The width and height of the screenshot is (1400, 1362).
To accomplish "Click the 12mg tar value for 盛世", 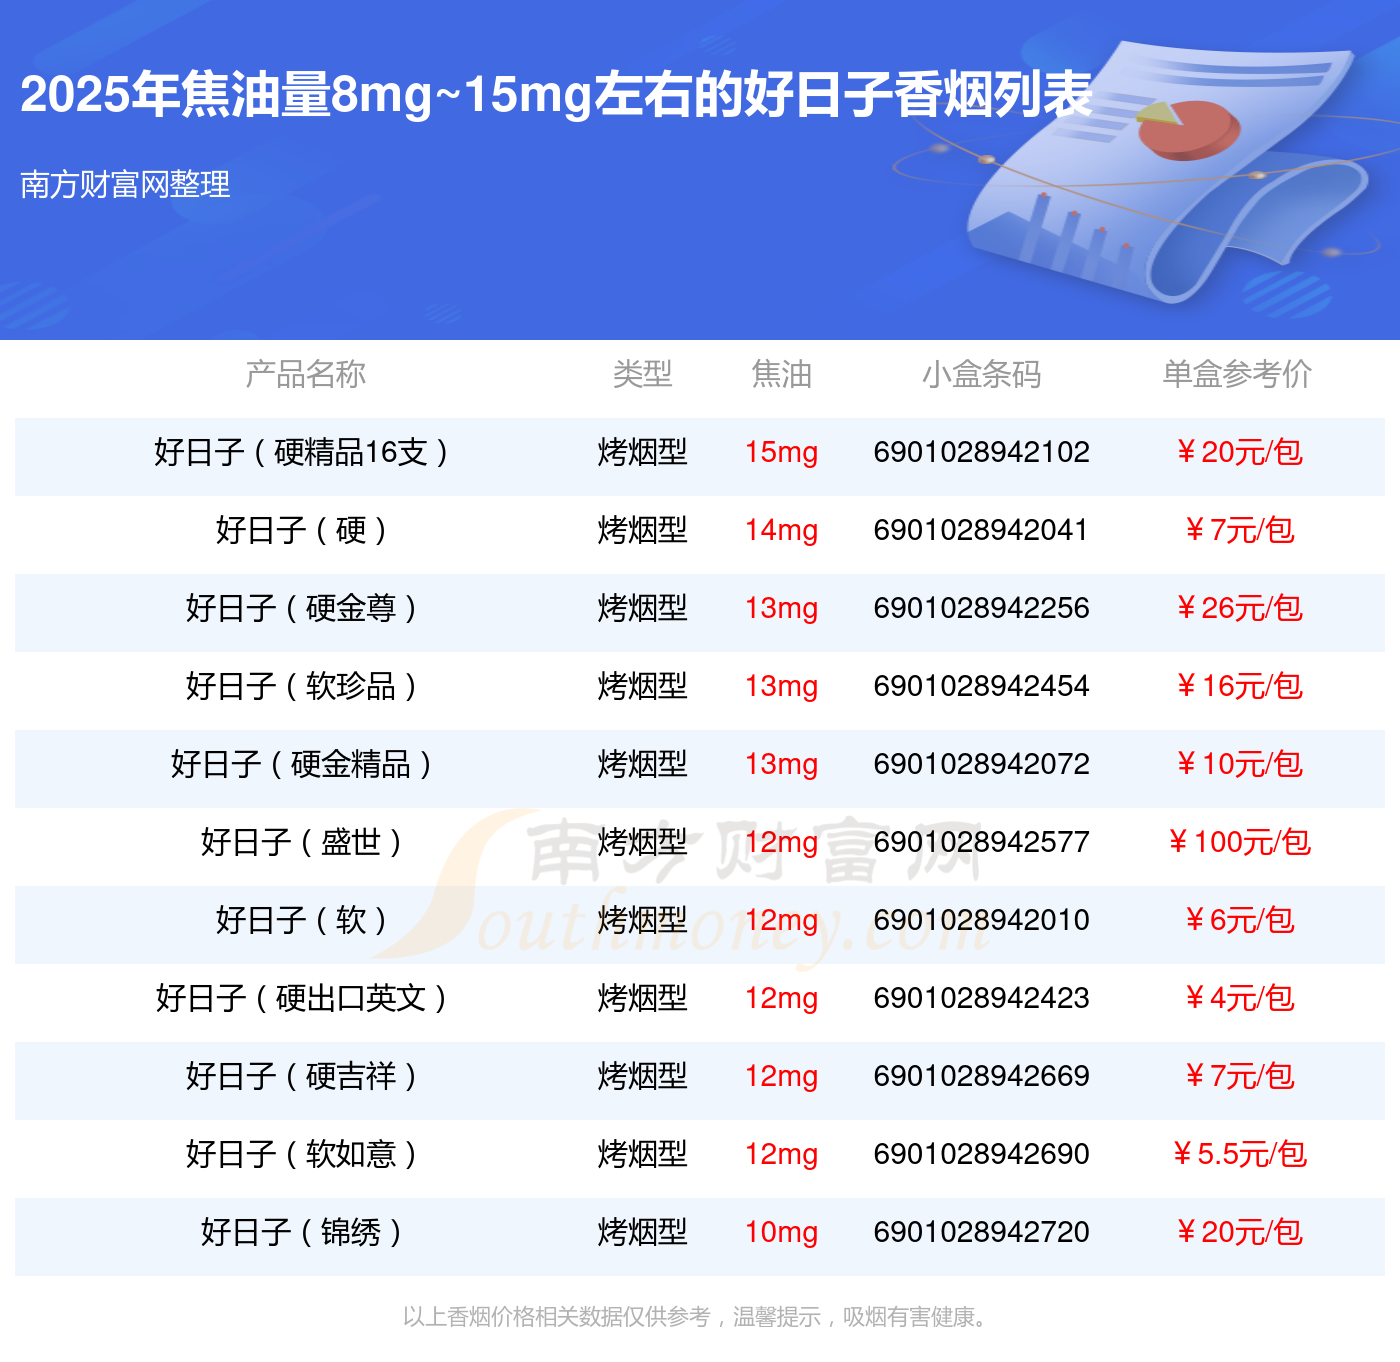I will tap(781, 843).
